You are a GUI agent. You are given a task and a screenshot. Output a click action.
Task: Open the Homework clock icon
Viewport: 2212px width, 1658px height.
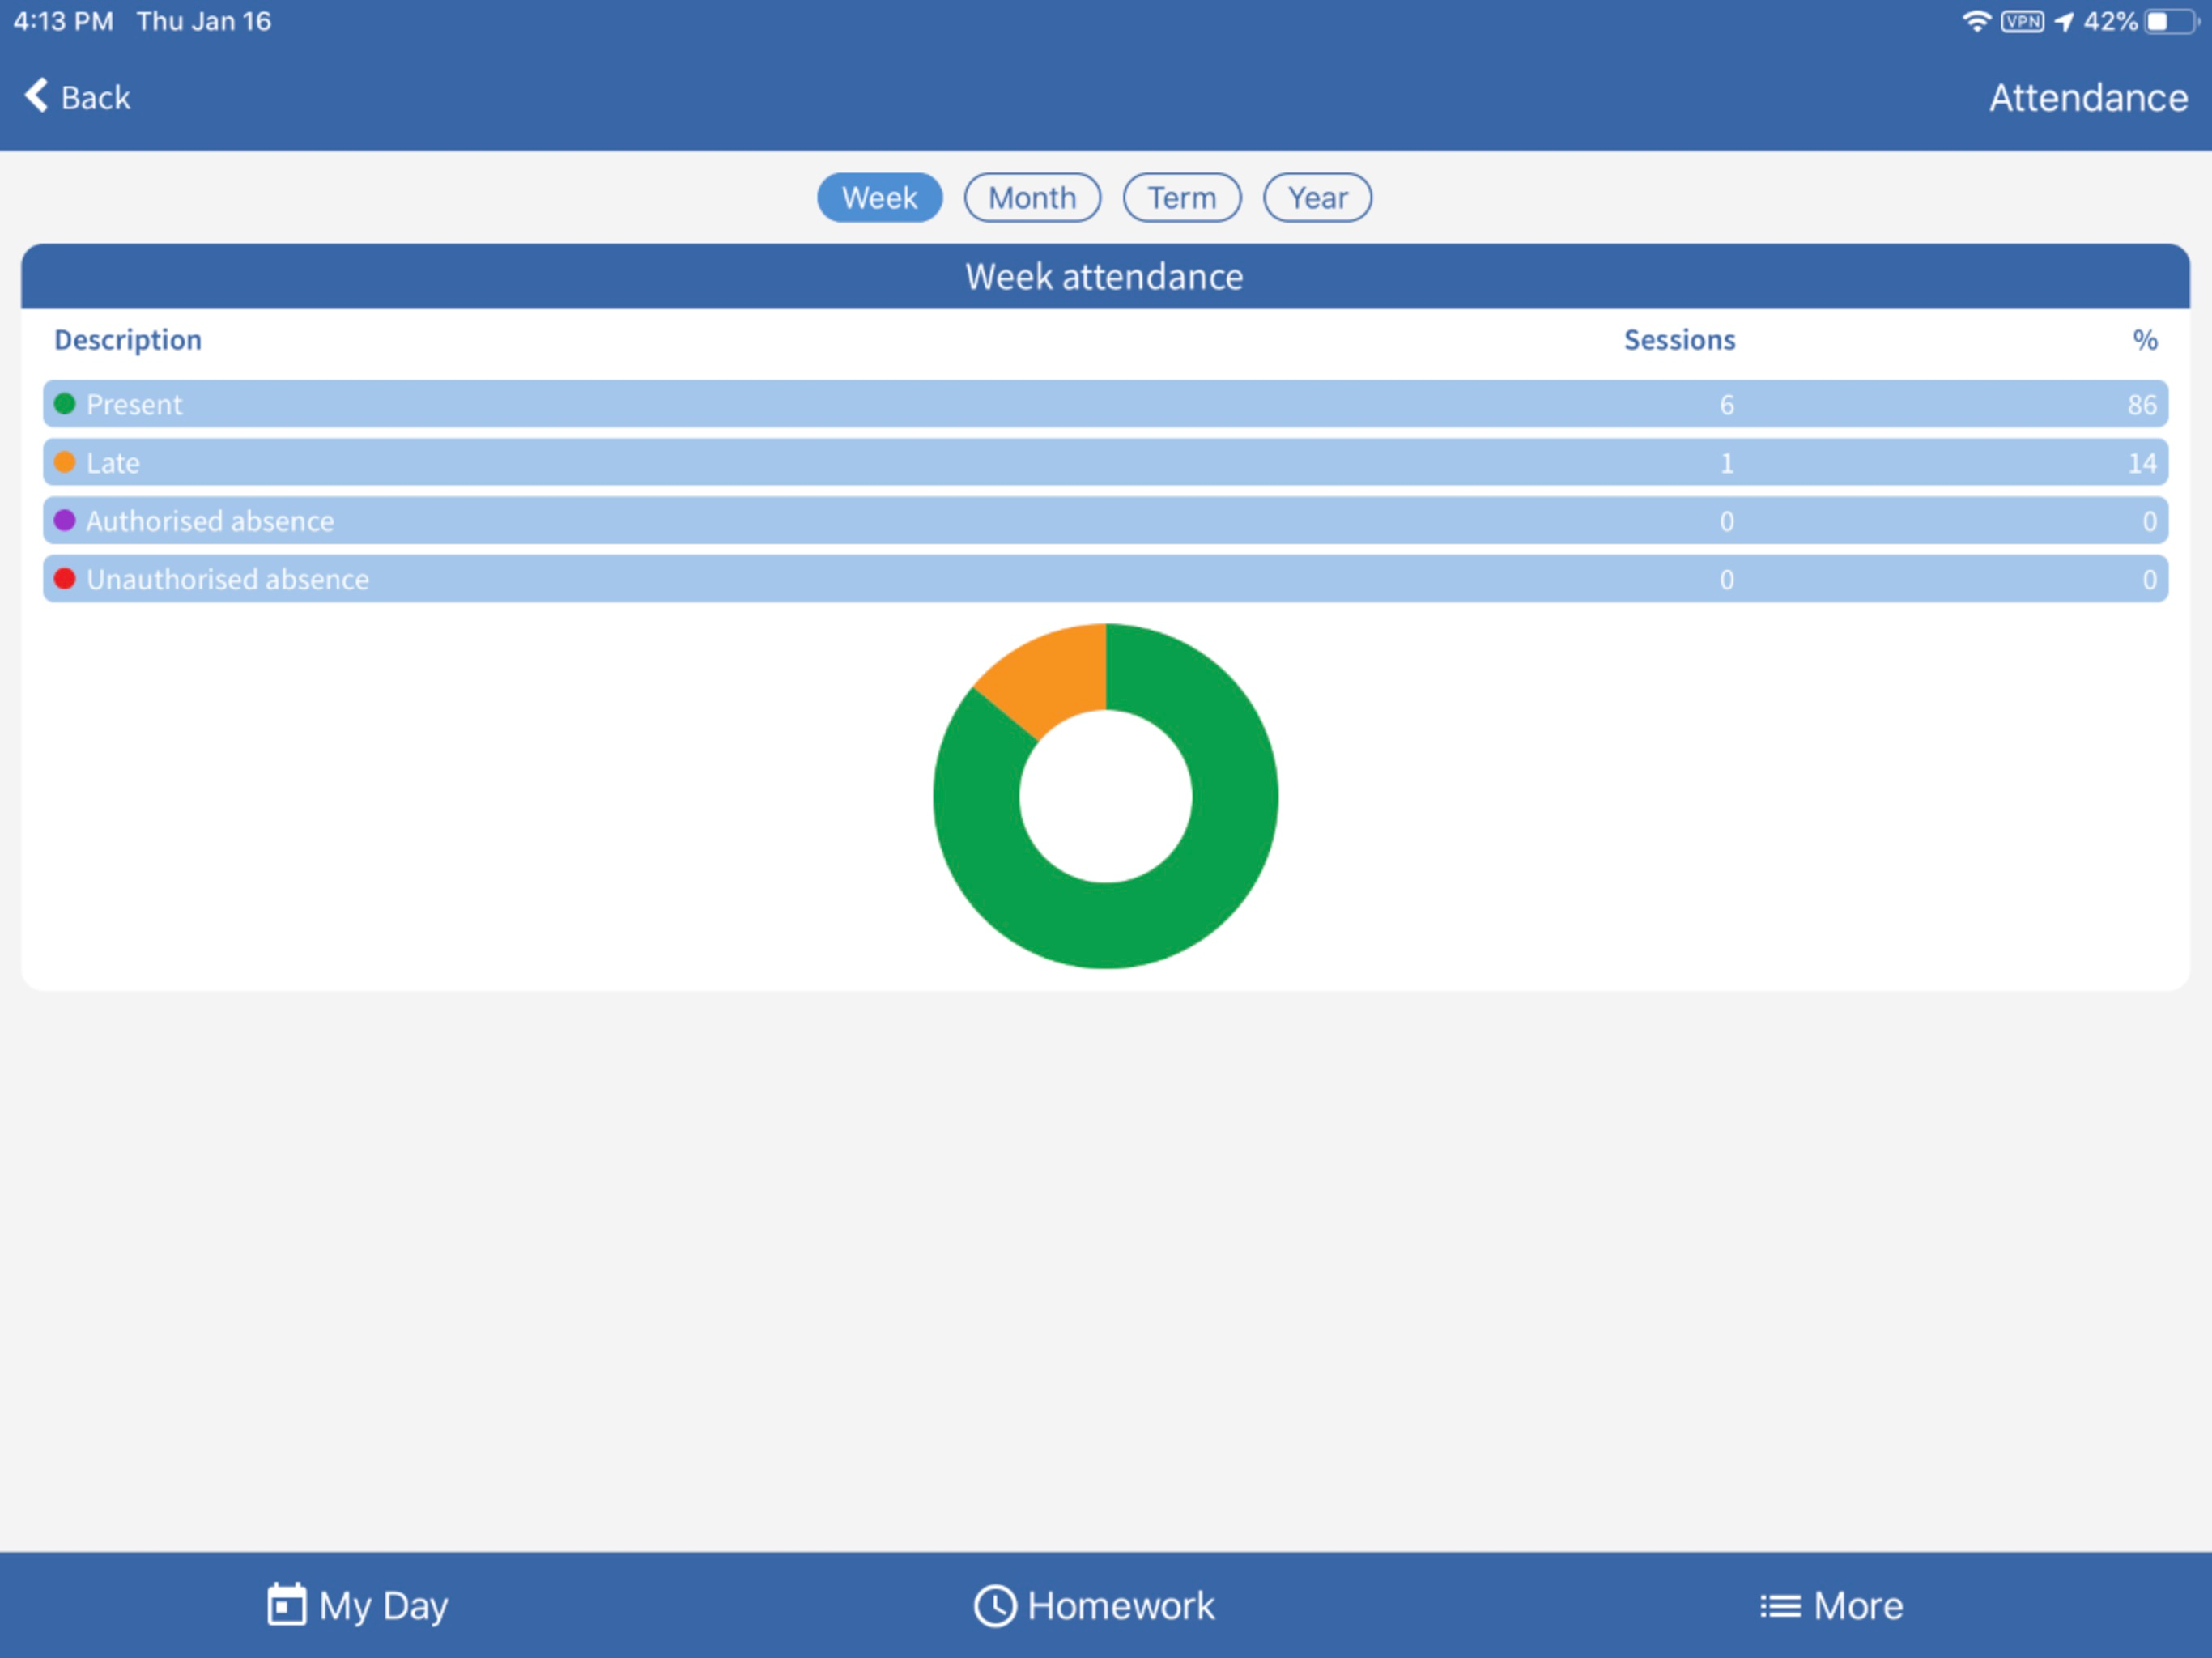tap(995, 1606)
